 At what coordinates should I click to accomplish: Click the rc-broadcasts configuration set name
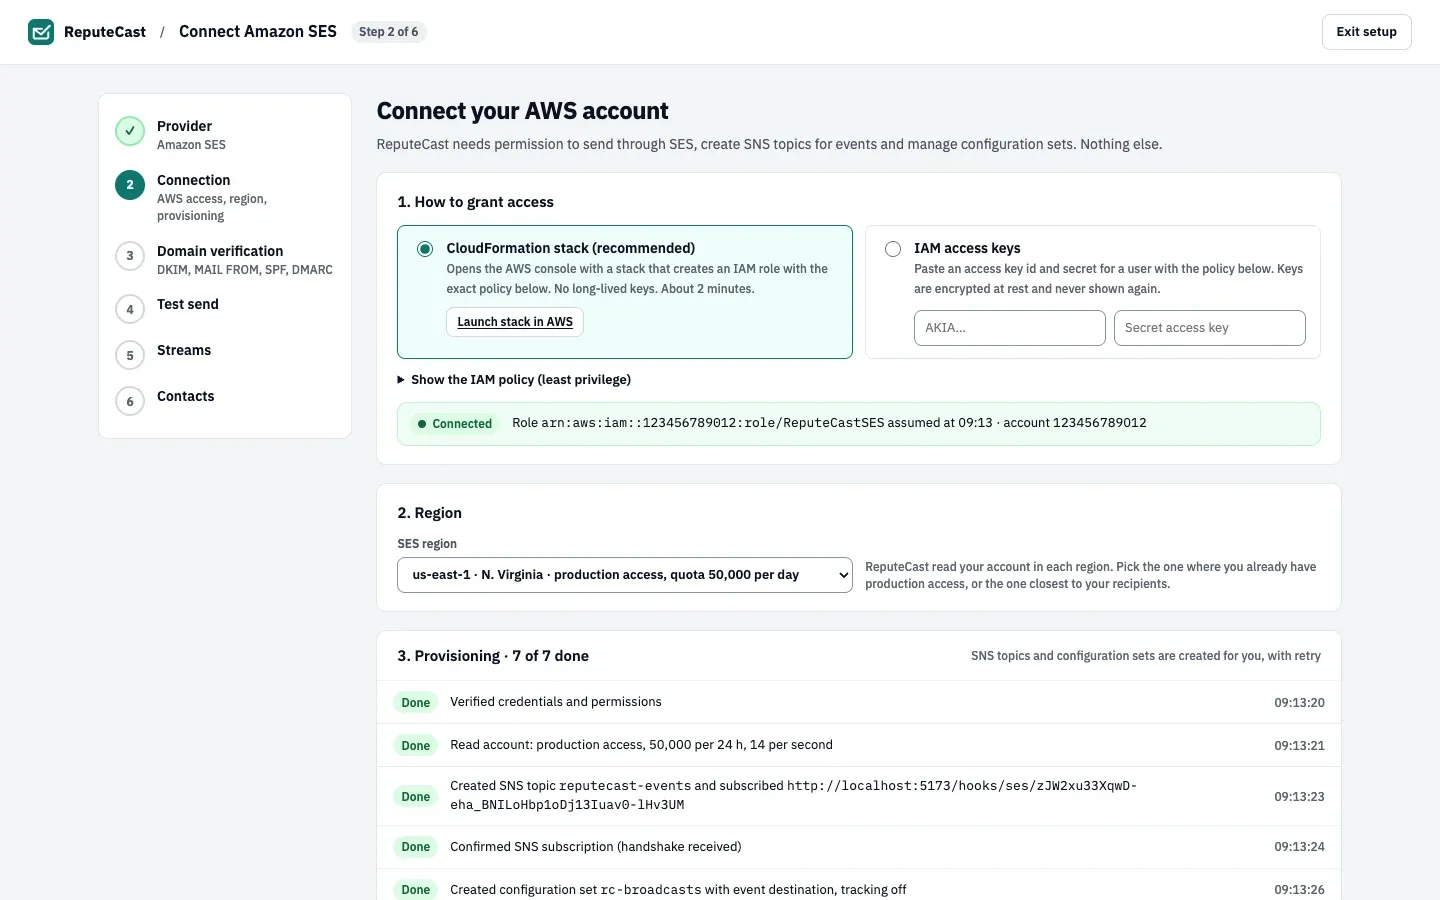[651, 890]
